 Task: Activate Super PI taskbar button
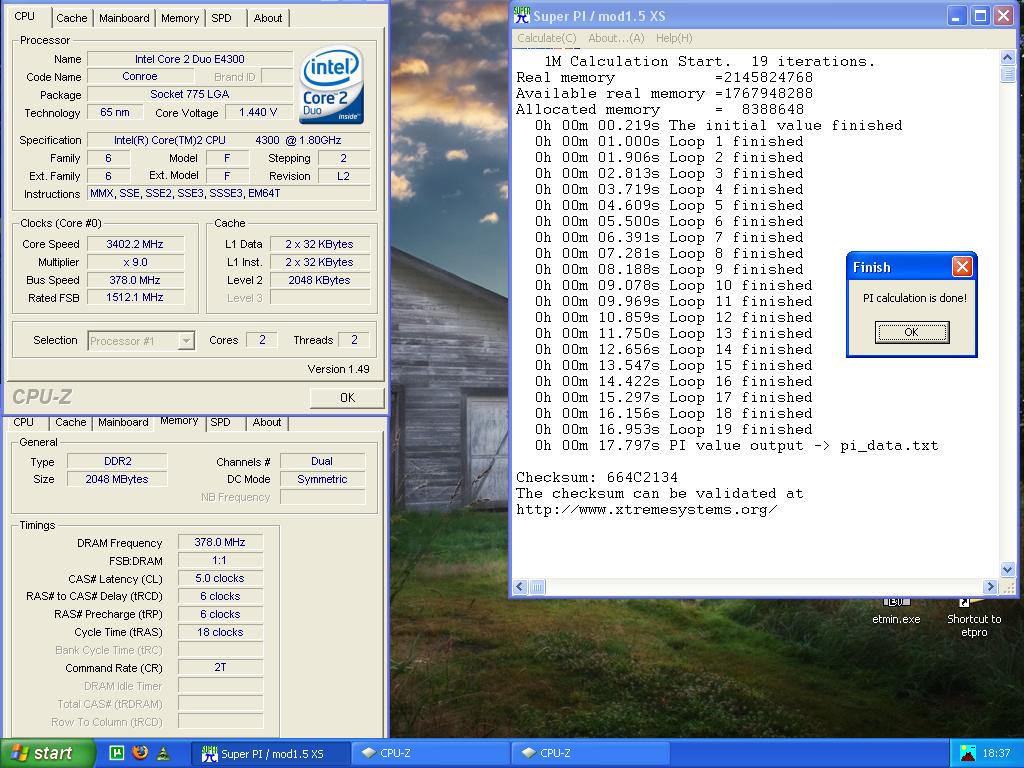click(x=271, y=754)
